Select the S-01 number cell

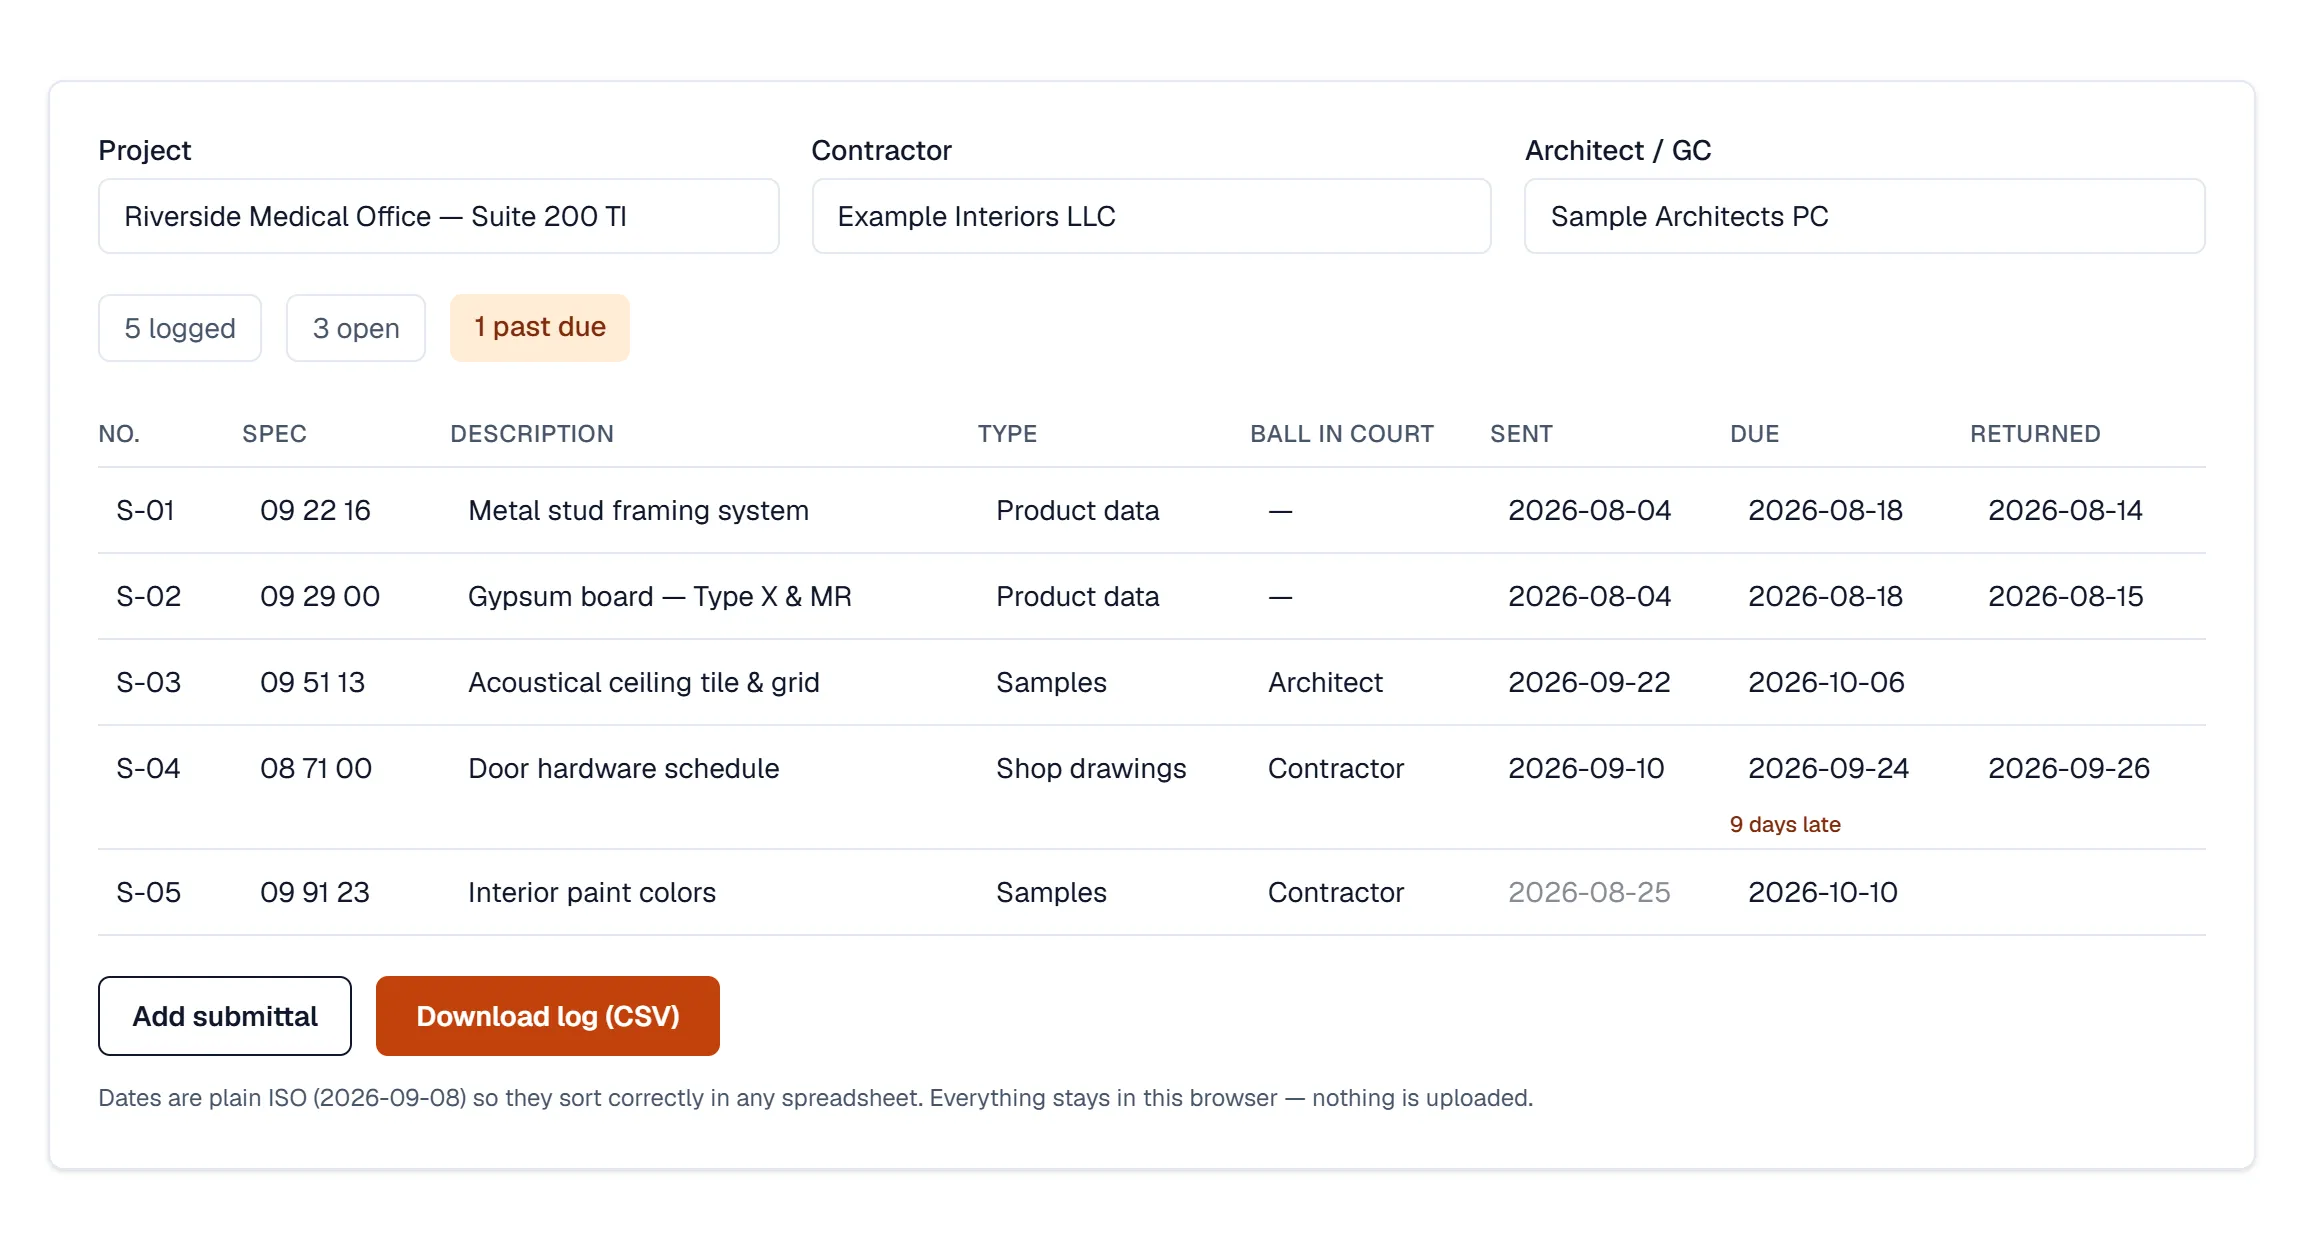146,510
